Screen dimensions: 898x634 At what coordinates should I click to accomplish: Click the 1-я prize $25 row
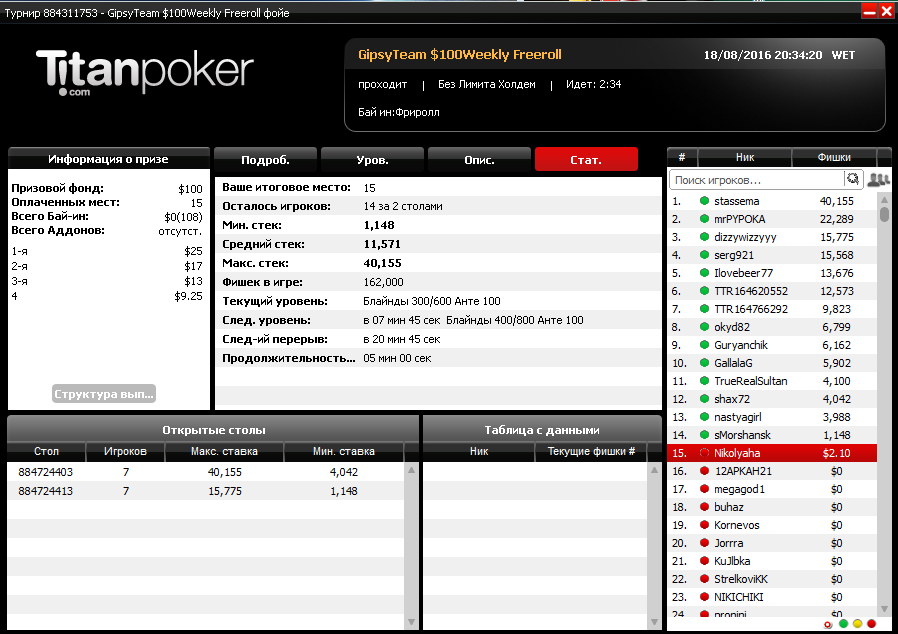[107, 251]
